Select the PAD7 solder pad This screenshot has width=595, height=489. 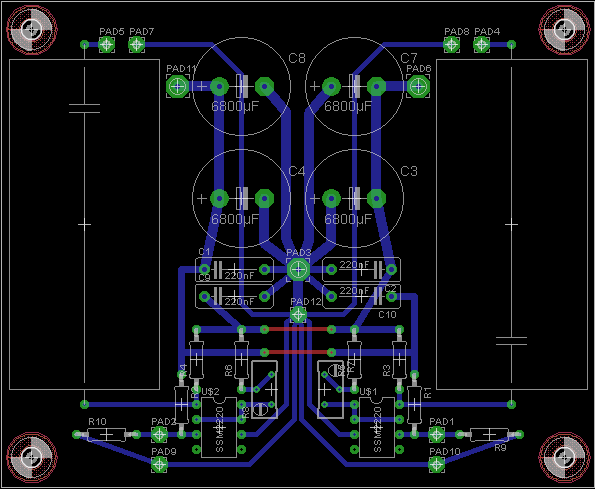137,45
